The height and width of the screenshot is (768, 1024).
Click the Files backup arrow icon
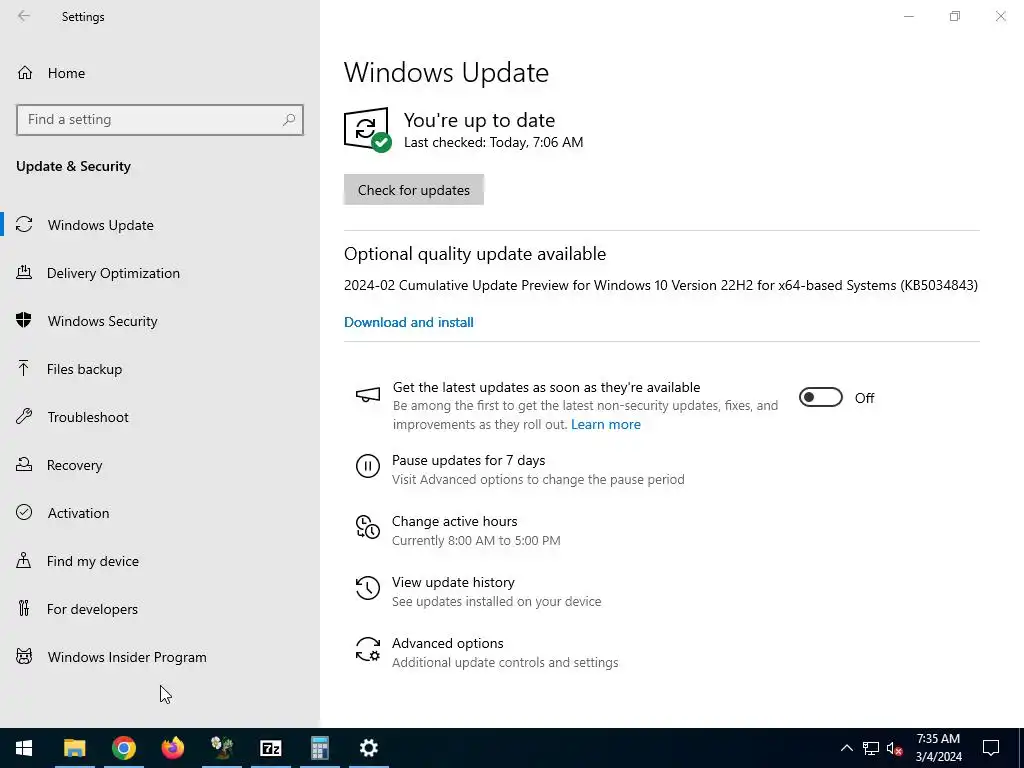[x=24, y=368]
